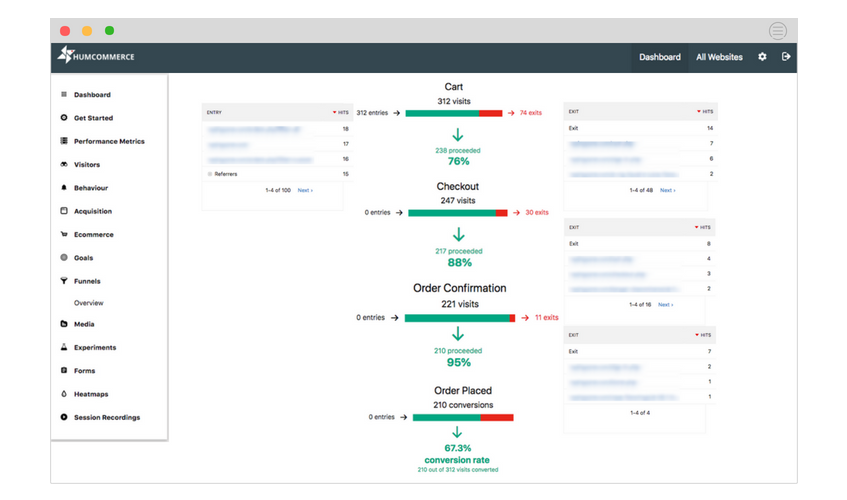
Task: Open Ecommerce section in sidebar
Action: click(x=93, y=234)
